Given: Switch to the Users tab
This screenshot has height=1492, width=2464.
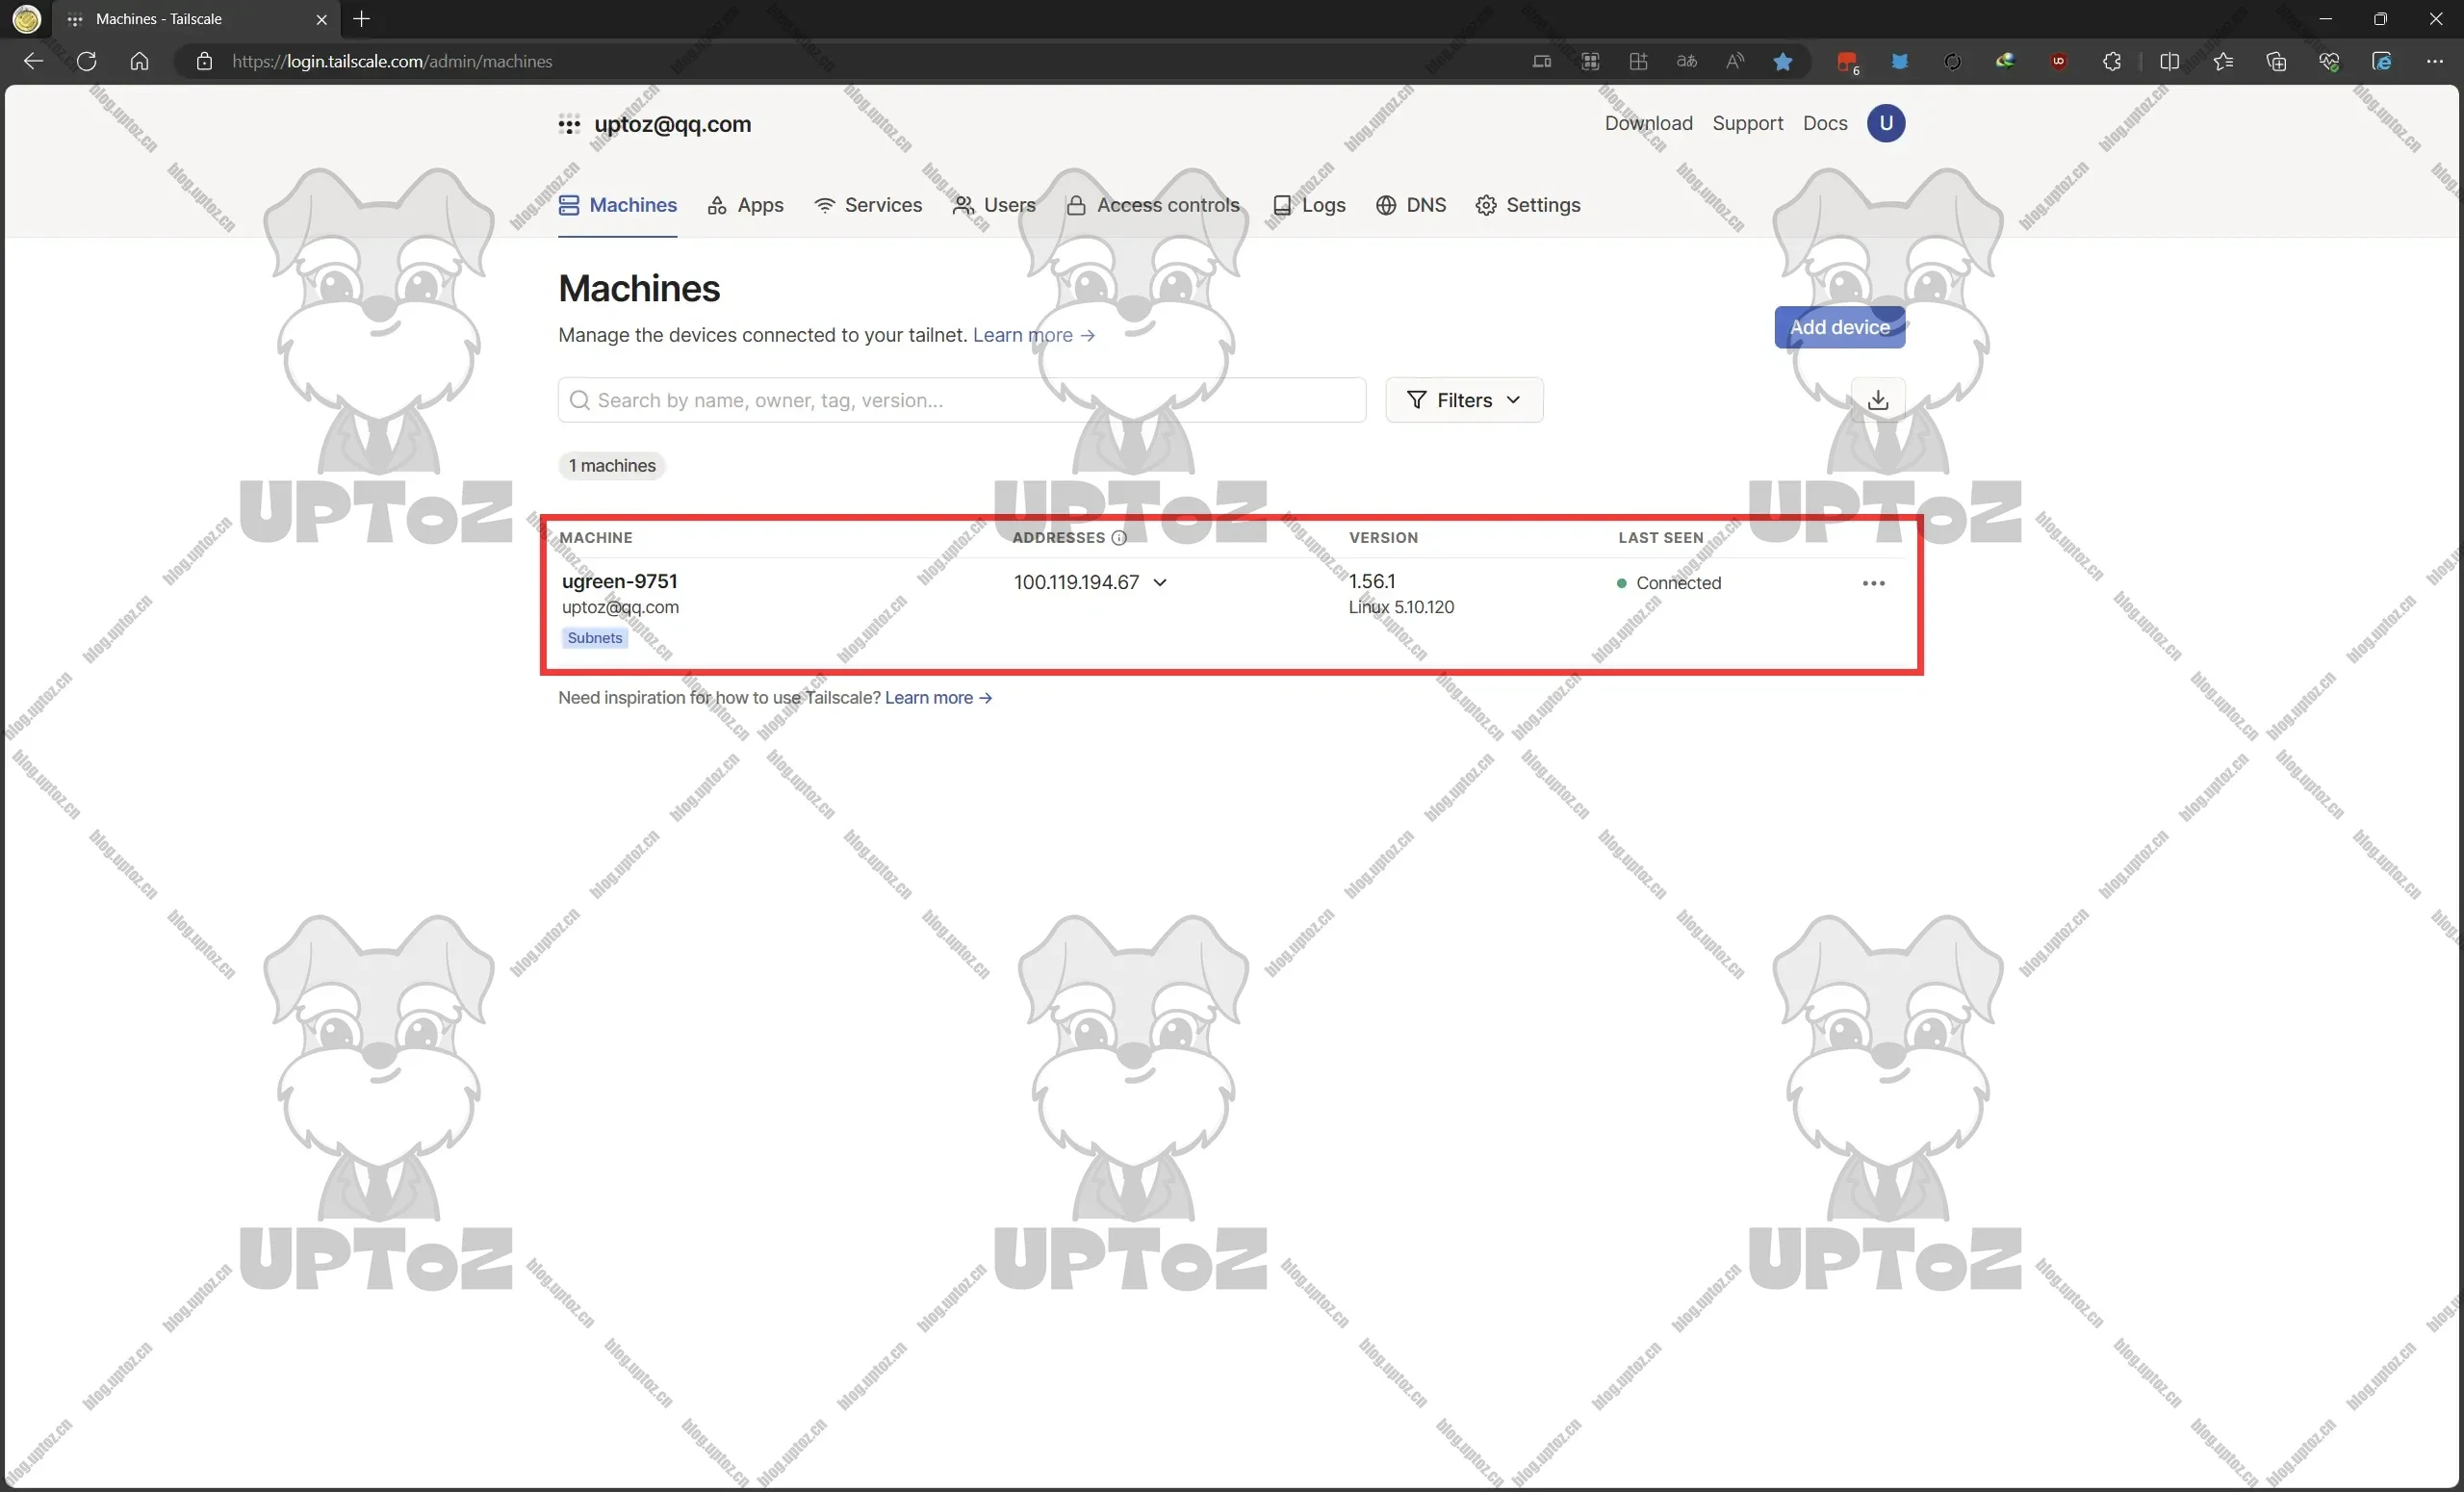Looking at the screenshot, I should point(994,205).
